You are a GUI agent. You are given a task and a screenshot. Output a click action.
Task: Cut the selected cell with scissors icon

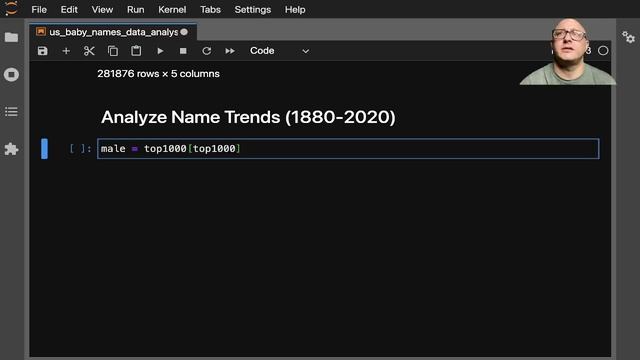[89, 51]
